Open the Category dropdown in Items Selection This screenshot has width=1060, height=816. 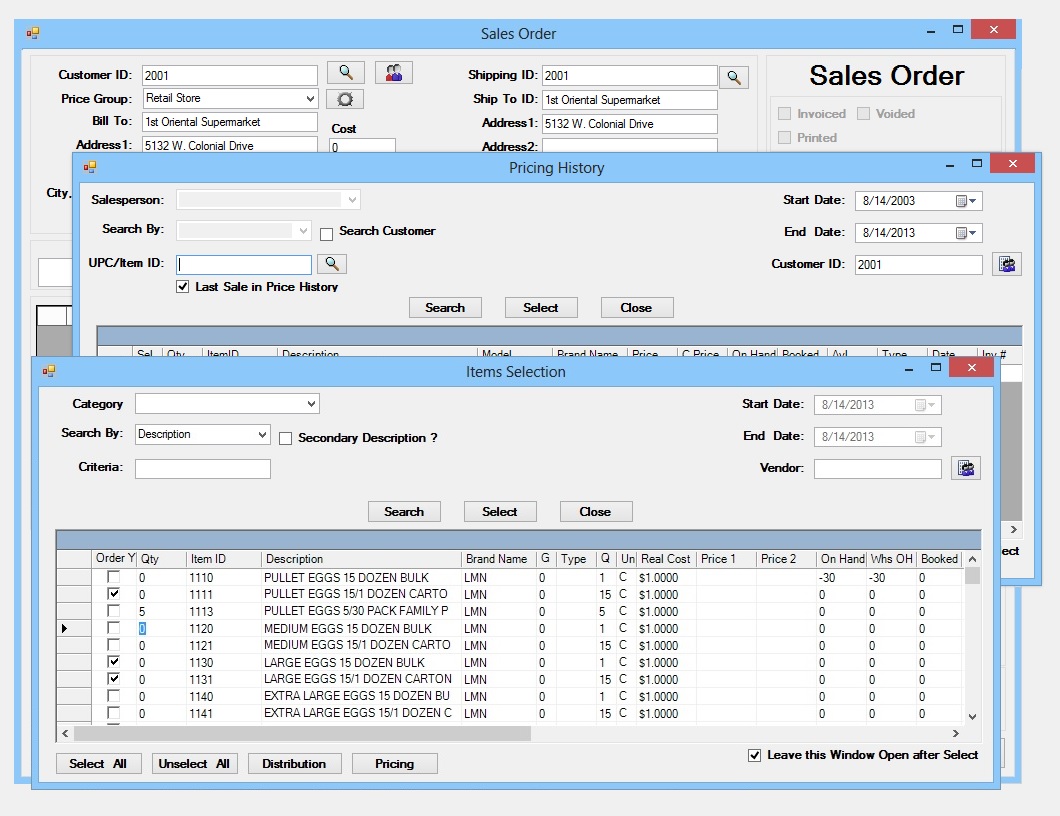coord(311,404)
